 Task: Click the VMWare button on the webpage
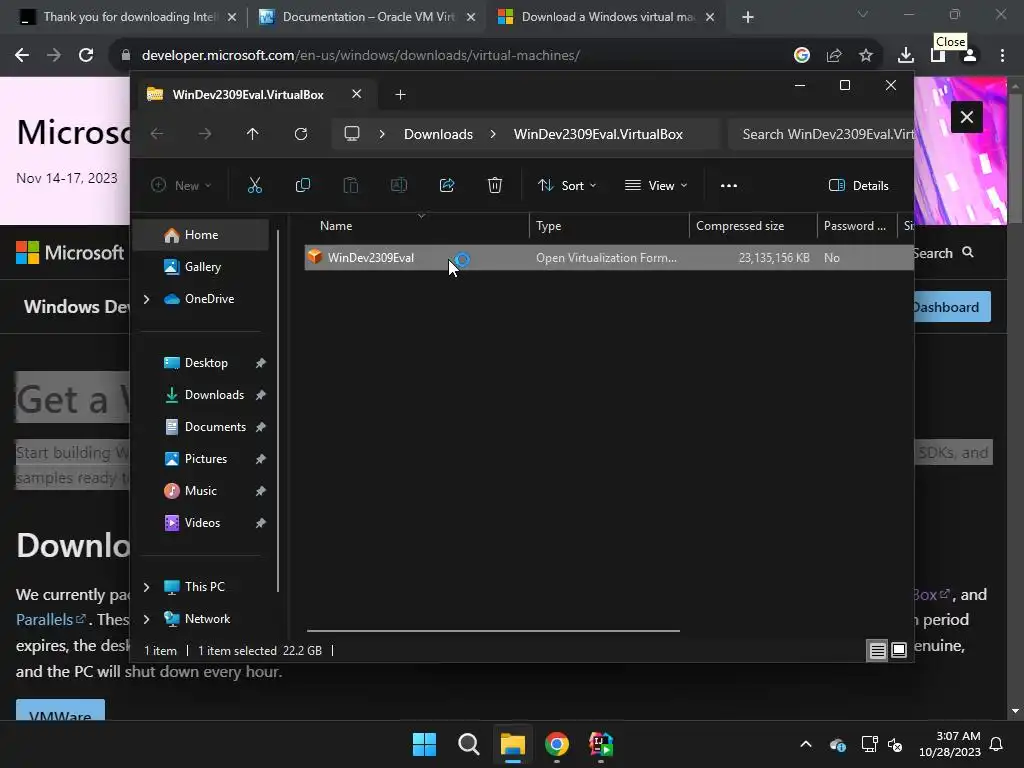60,711
